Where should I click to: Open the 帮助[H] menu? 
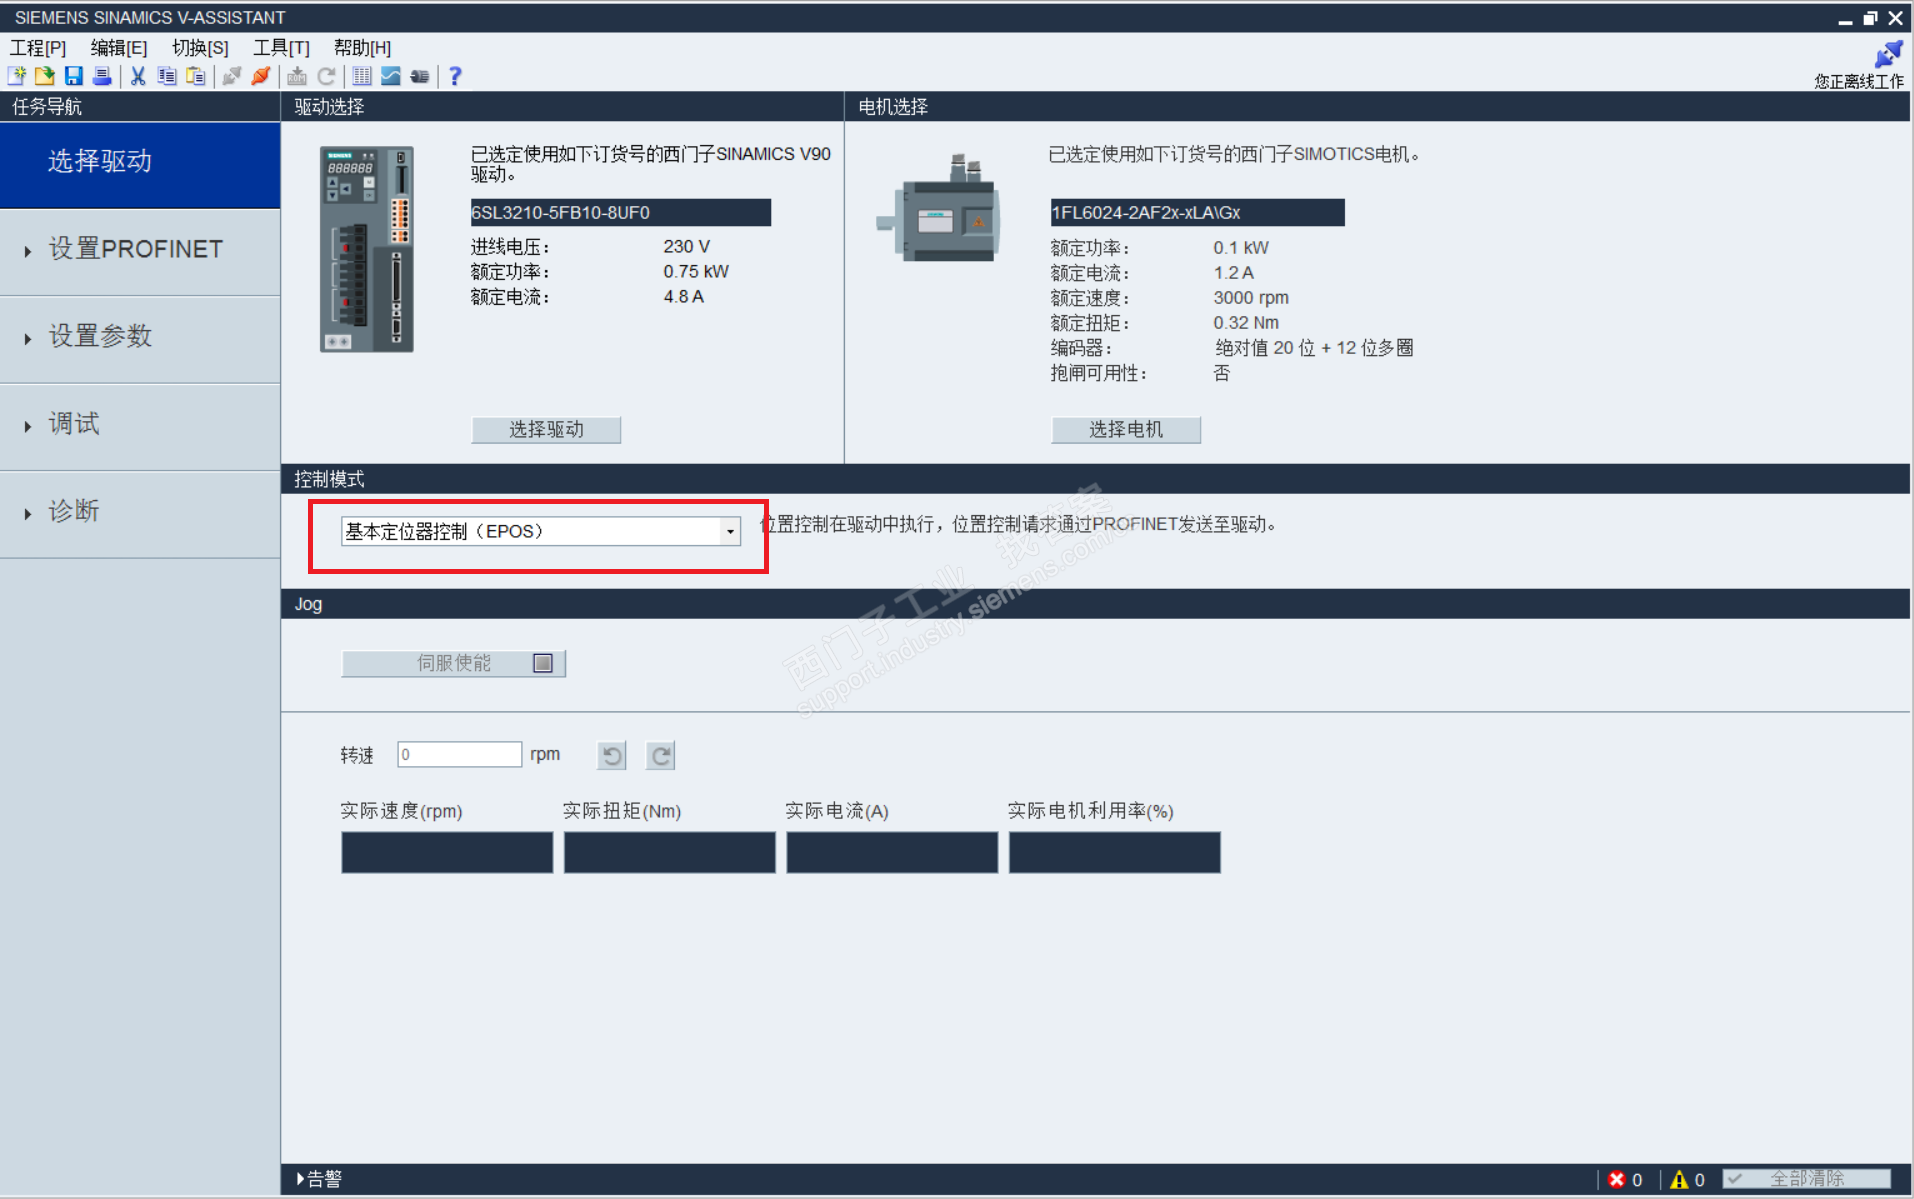tap(363, 47)
